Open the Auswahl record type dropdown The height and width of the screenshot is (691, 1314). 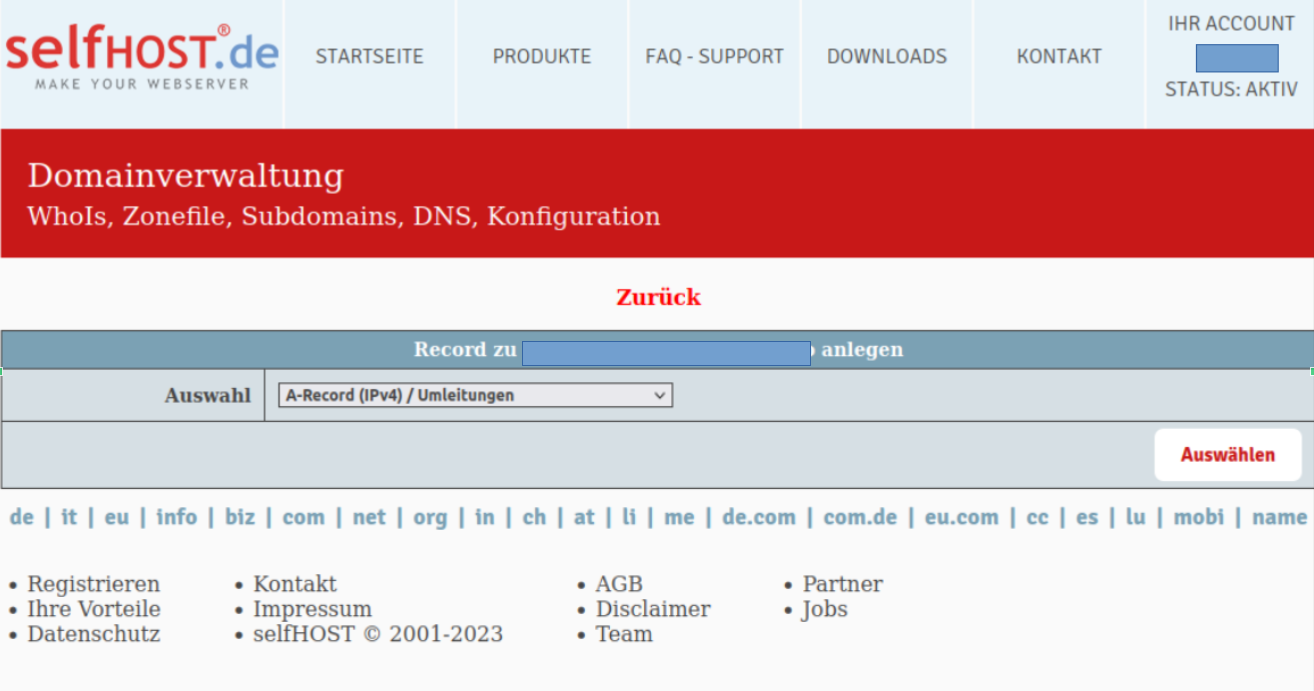[475, 395]
